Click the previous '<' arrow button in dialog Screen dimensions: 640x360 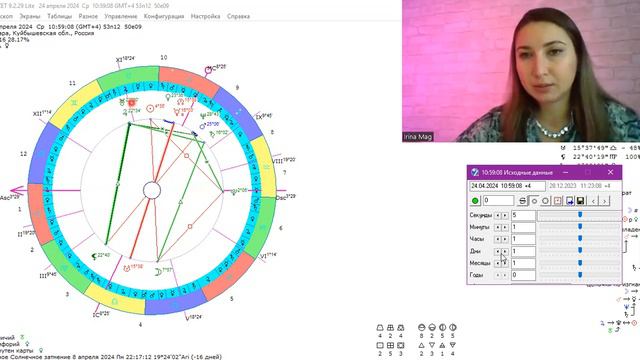click(593, 200)
